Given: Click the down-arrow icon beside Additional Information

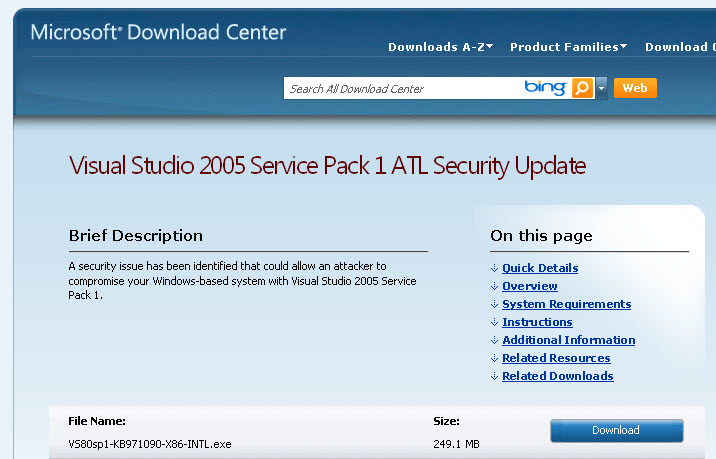Looking at the screenshot, I should click(x=494, y=340).
